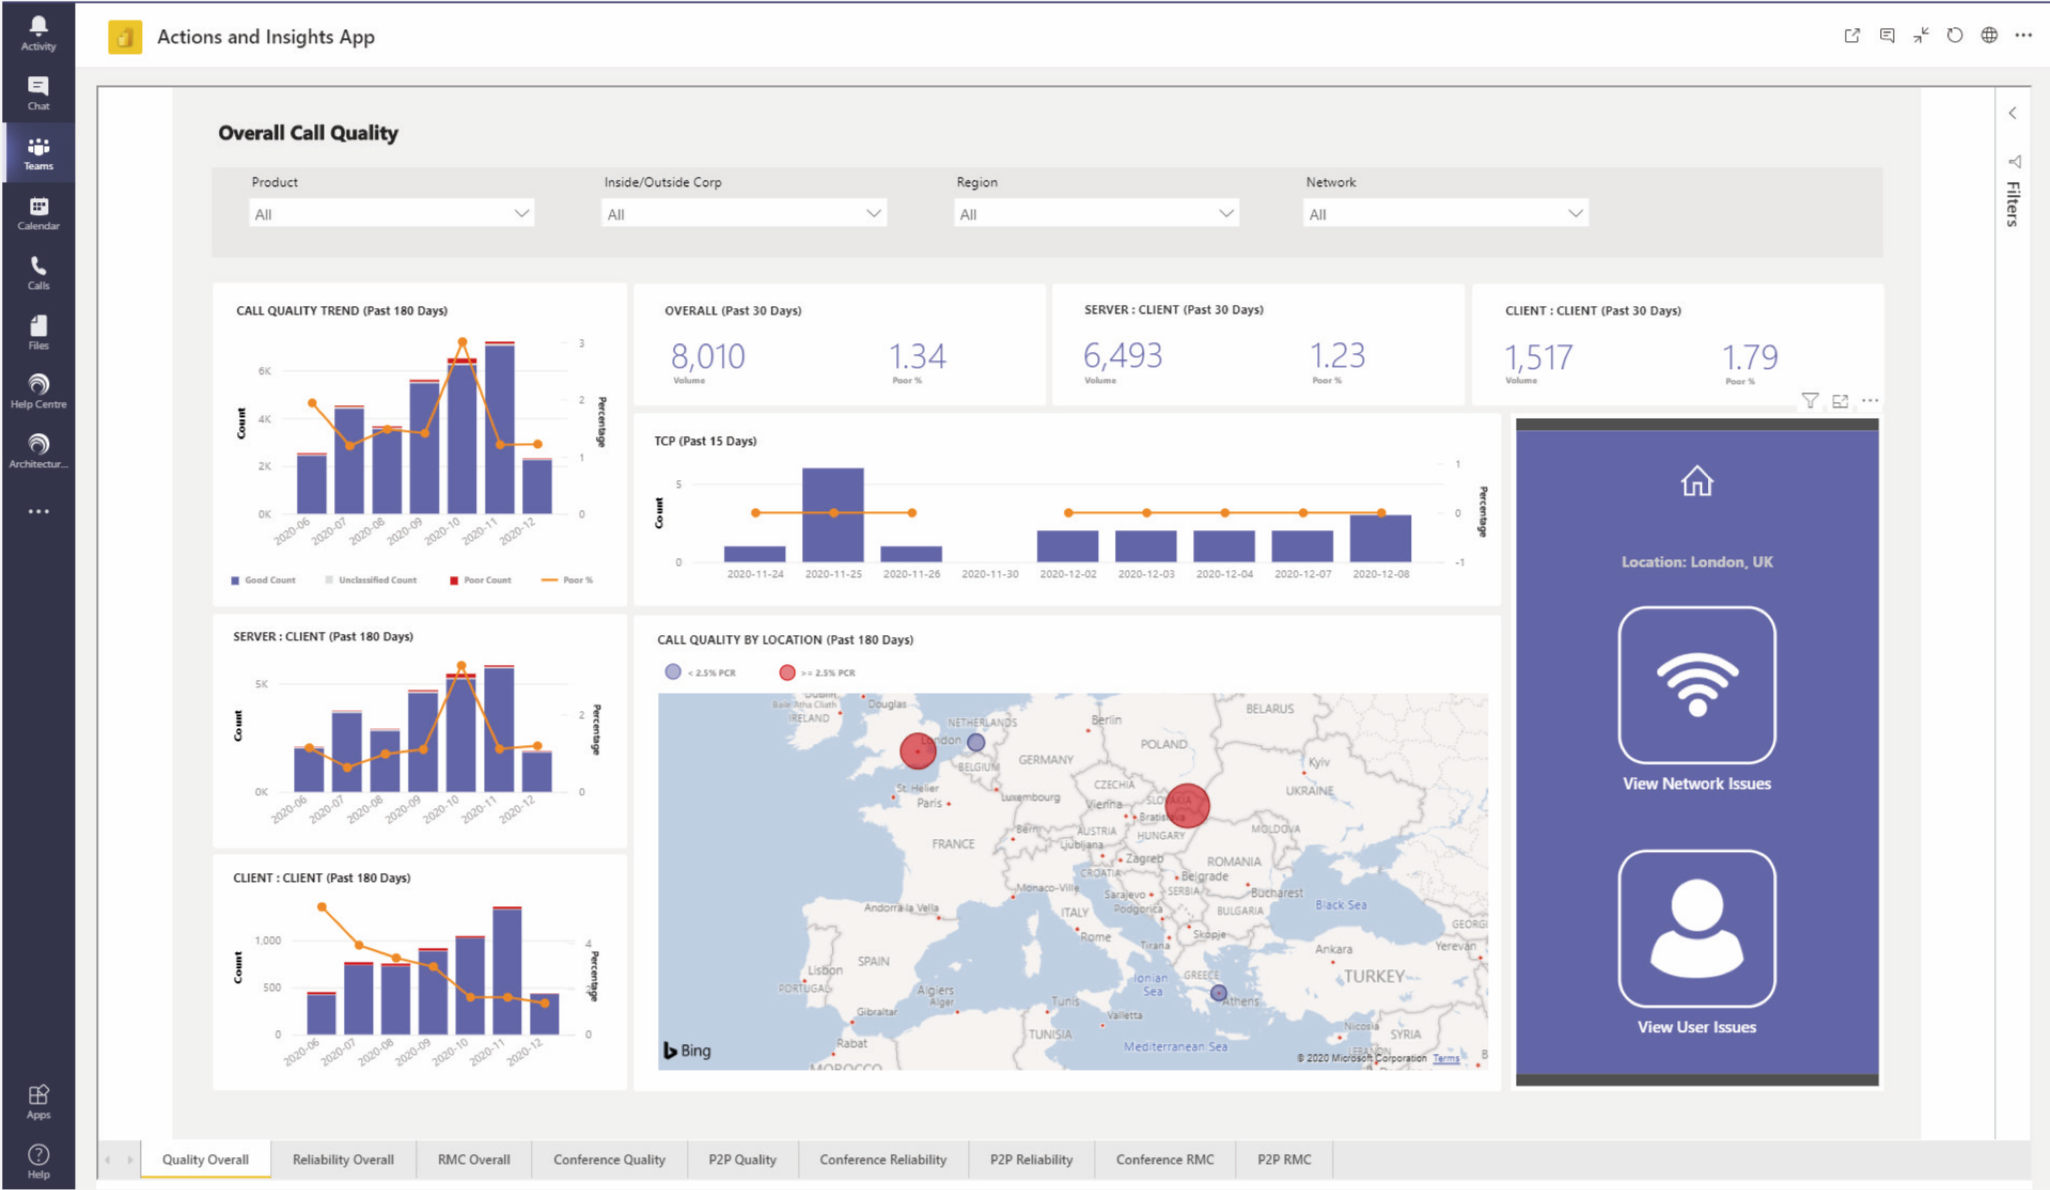Click the large red London map bubble
This screenshot has height=1190, width=2050.
[917, 750]
